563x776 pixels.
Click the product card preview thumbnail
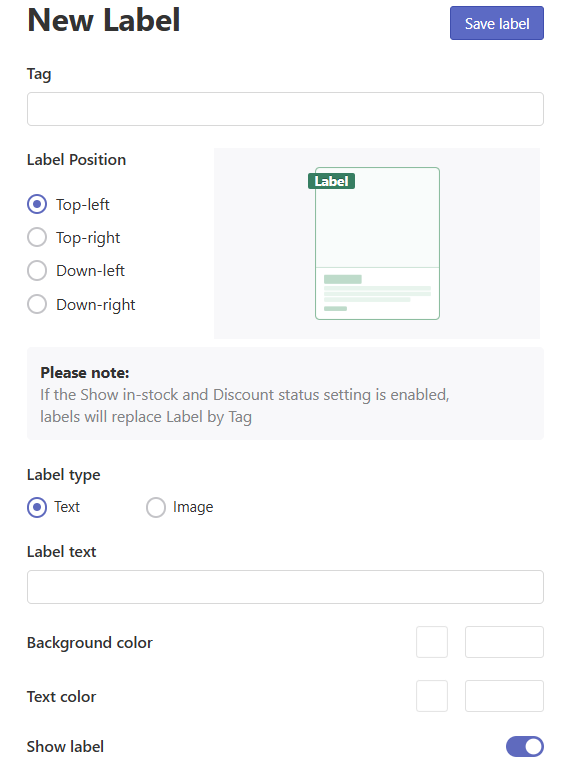[377, 243]
